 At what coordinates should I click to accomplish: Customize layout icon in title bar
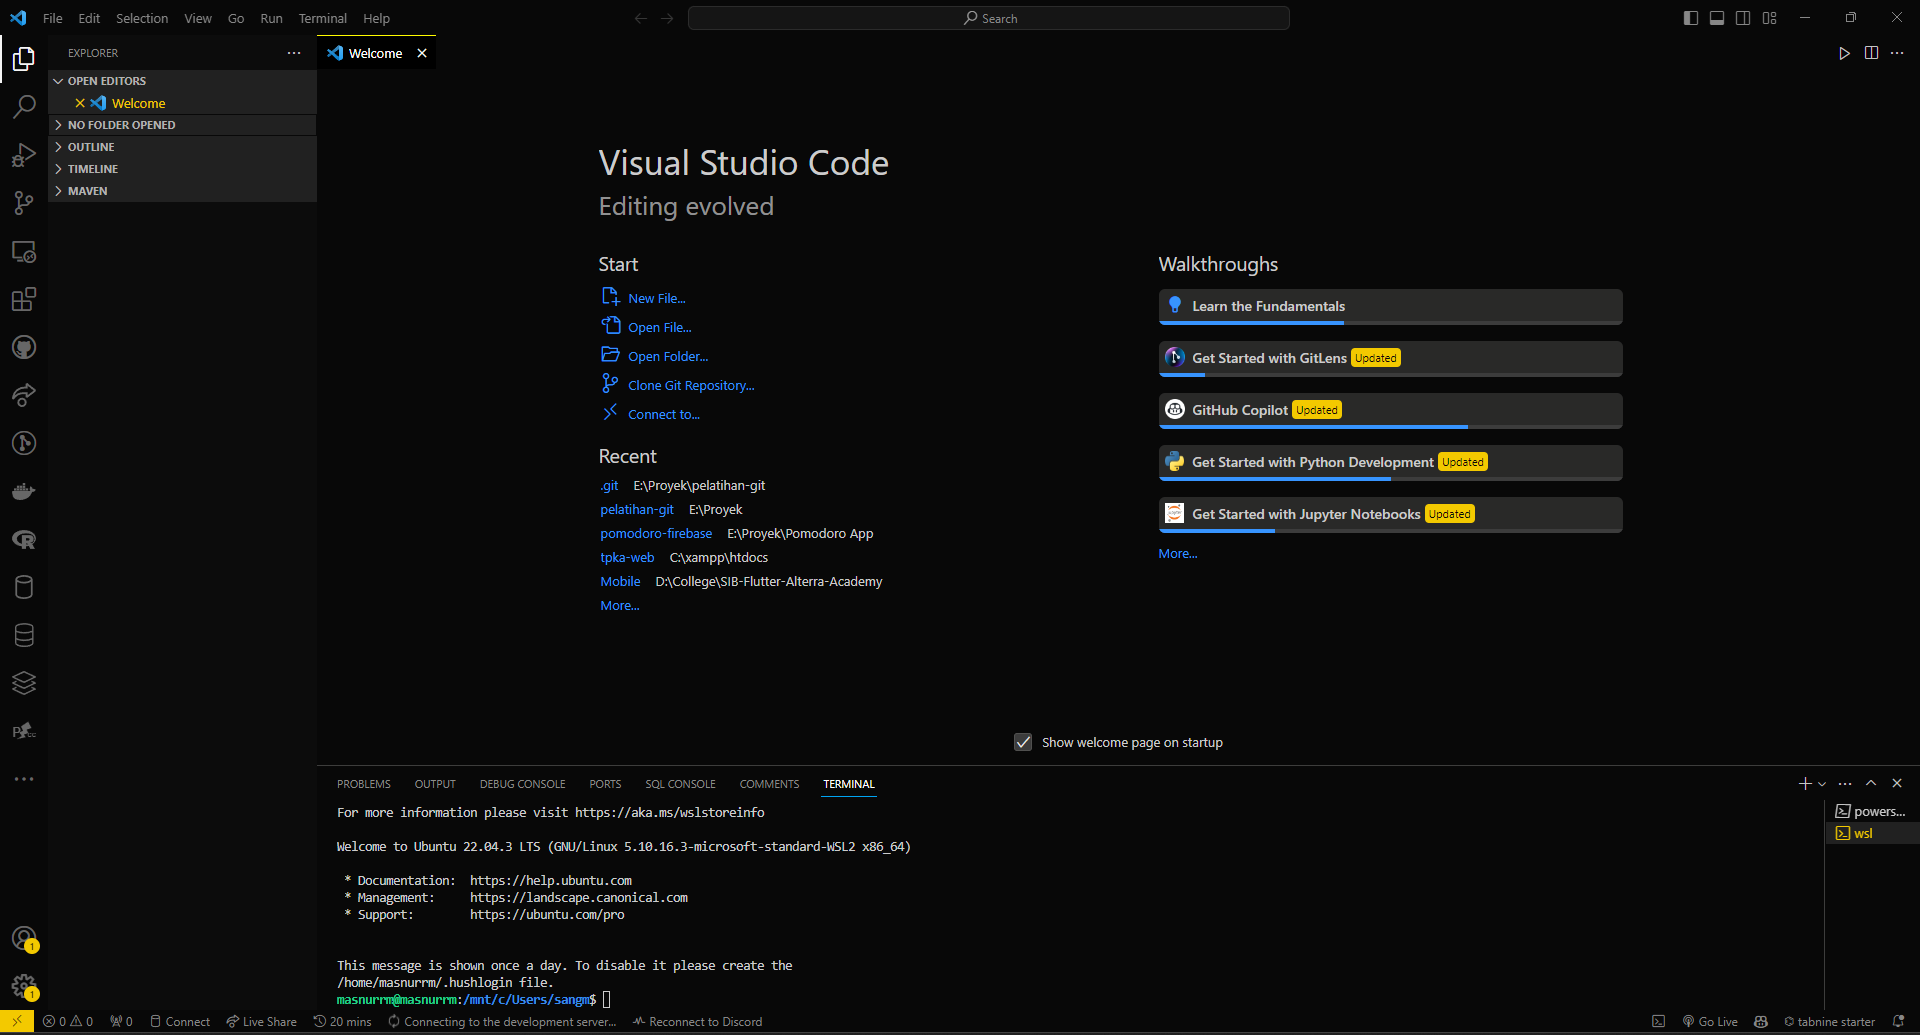pos(1769,18)
